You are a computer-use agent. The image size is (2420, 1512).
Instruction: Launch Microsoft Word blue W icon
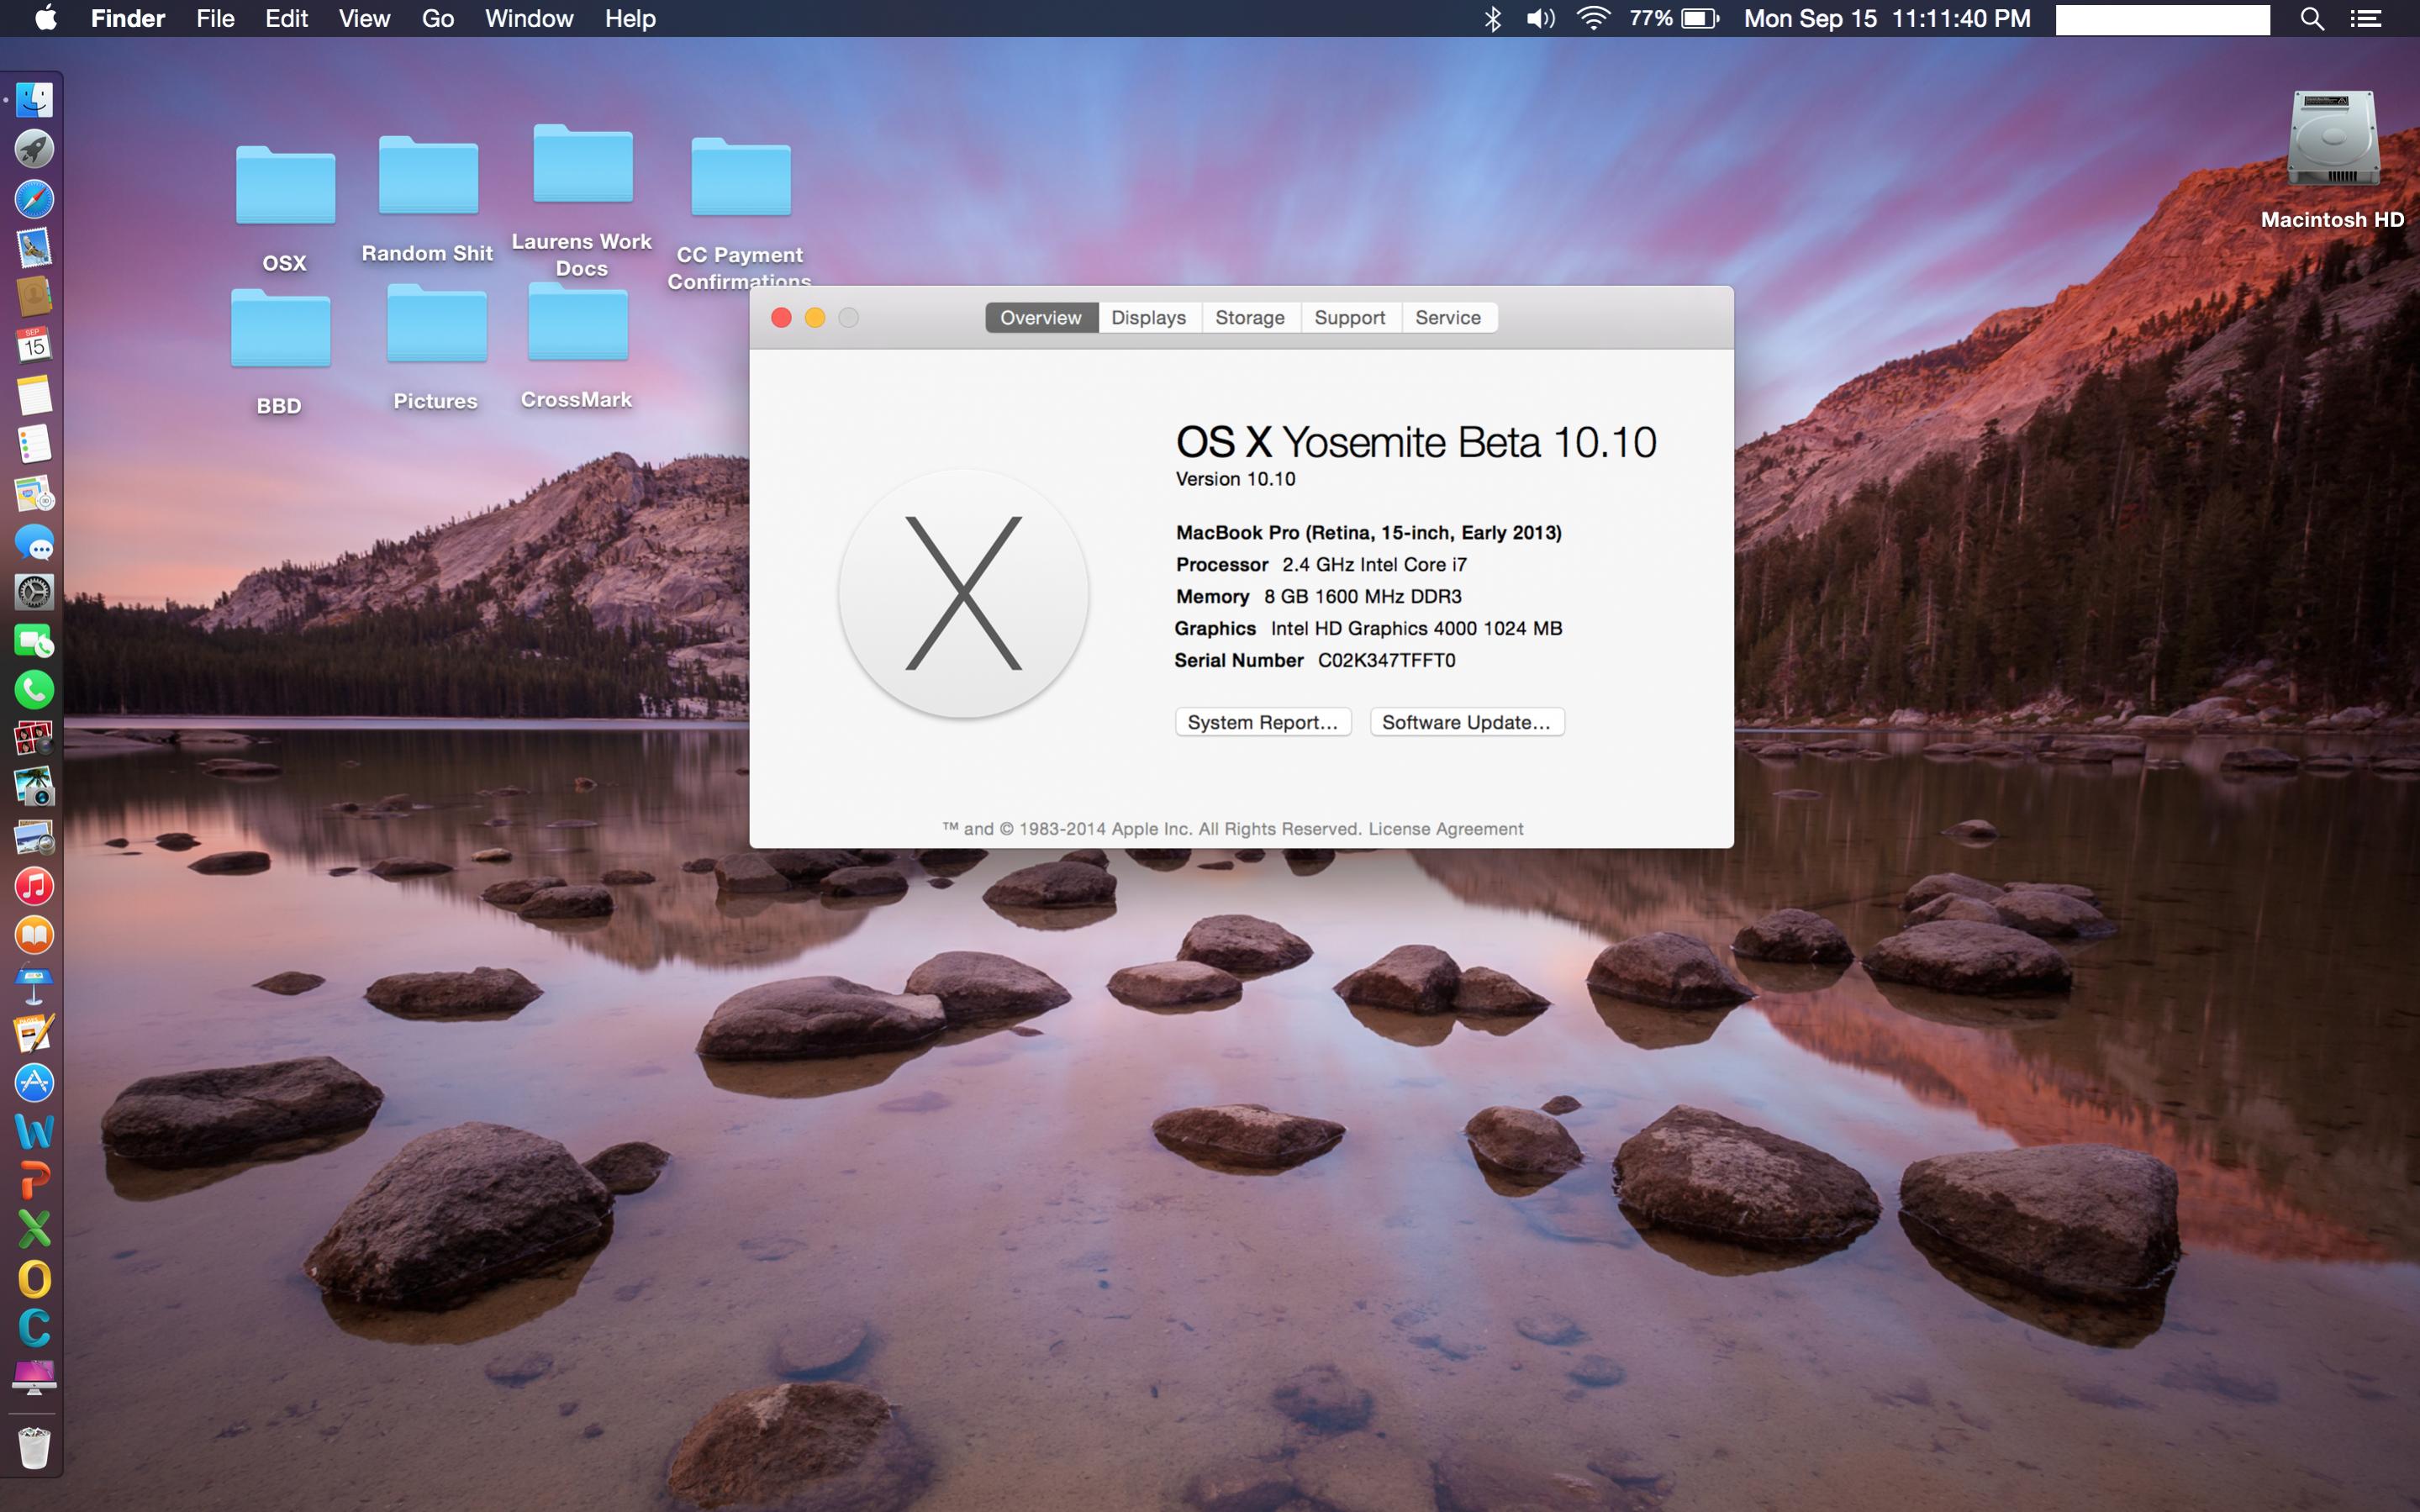(34, 1132)
